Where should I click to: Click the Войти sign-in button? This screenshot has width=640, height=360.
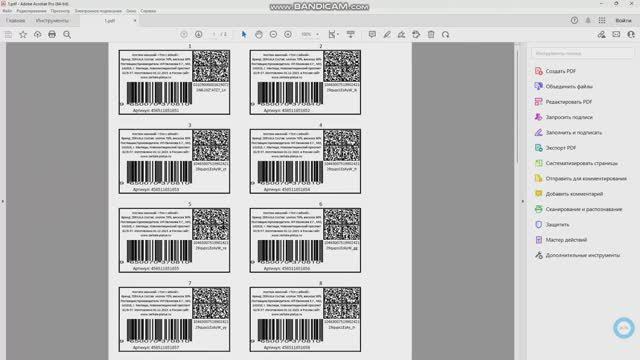623,20
